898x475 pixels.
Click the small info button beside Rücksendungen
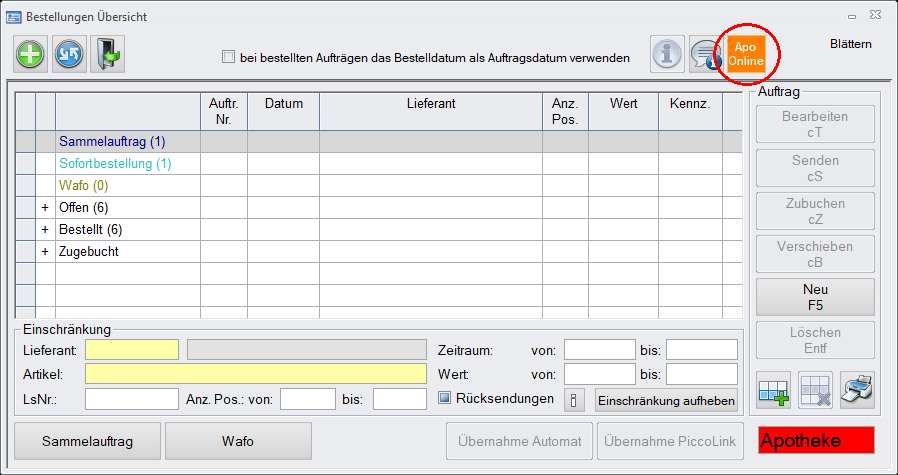(x=574, y=400)
